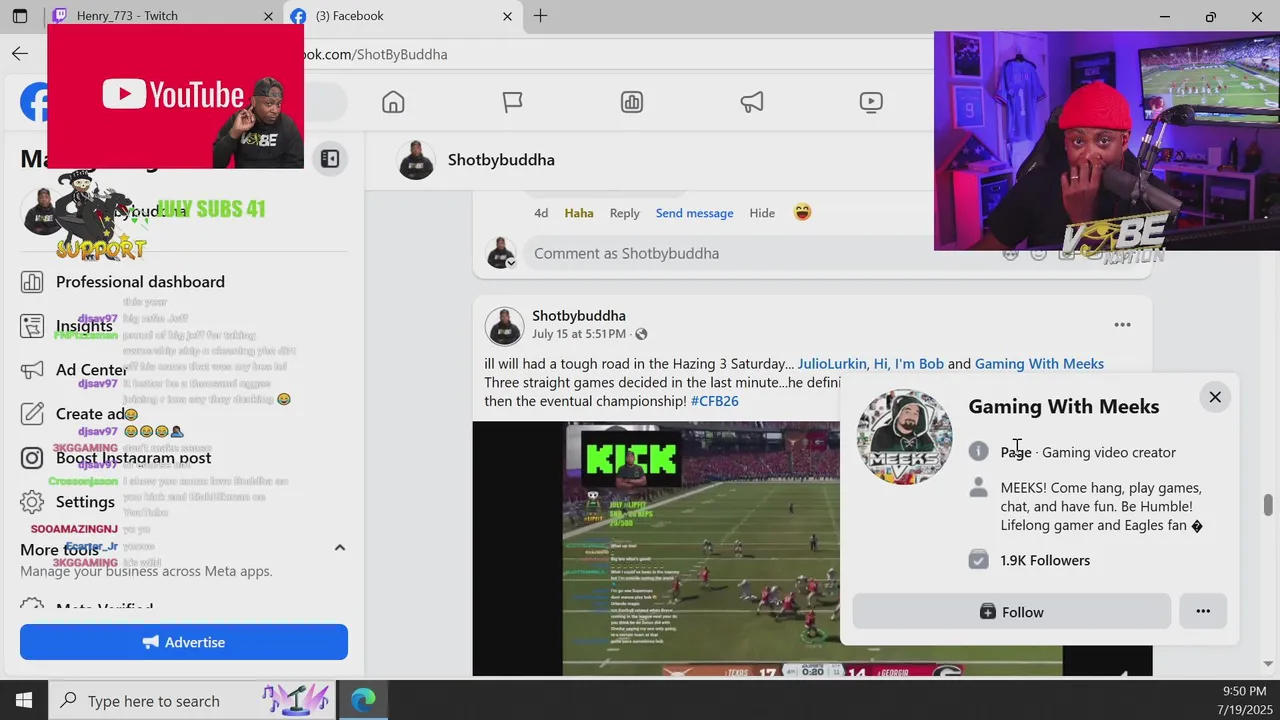
Task: Open the Windows Start menu
Action: pyautogui.click(x=24, y=700)
